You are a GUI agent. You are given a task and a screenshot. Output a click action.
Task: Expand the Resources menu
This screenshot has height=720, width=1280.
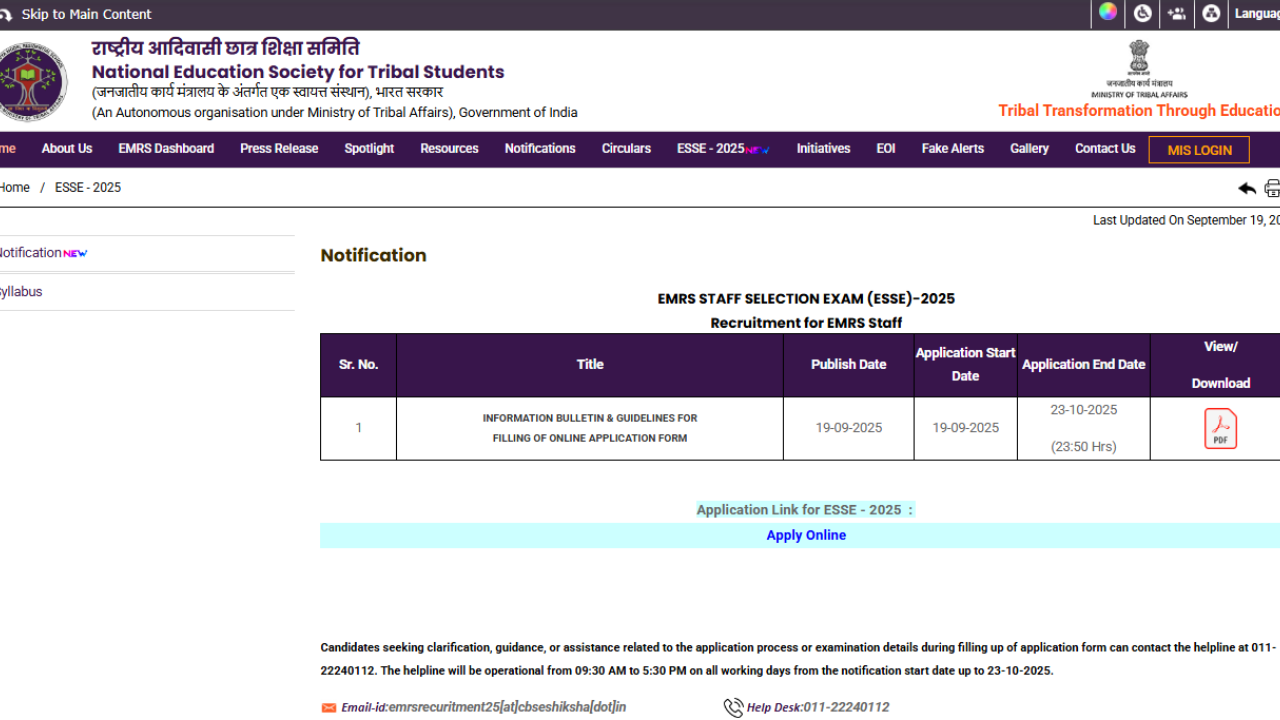pyautogui.click(x=449, y=148)
